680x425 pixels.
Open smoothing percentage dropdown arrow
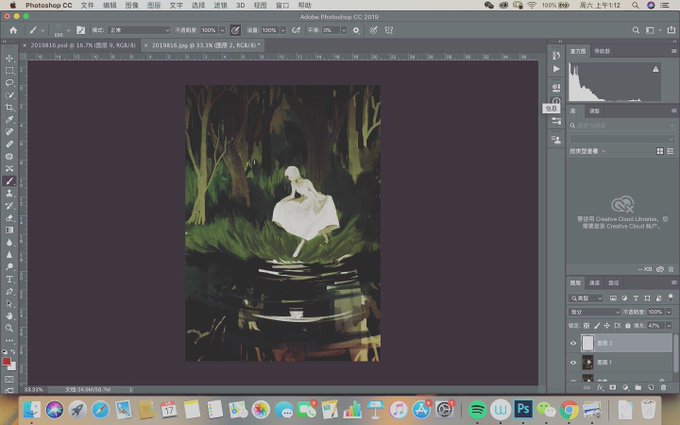tap(343, 30)
